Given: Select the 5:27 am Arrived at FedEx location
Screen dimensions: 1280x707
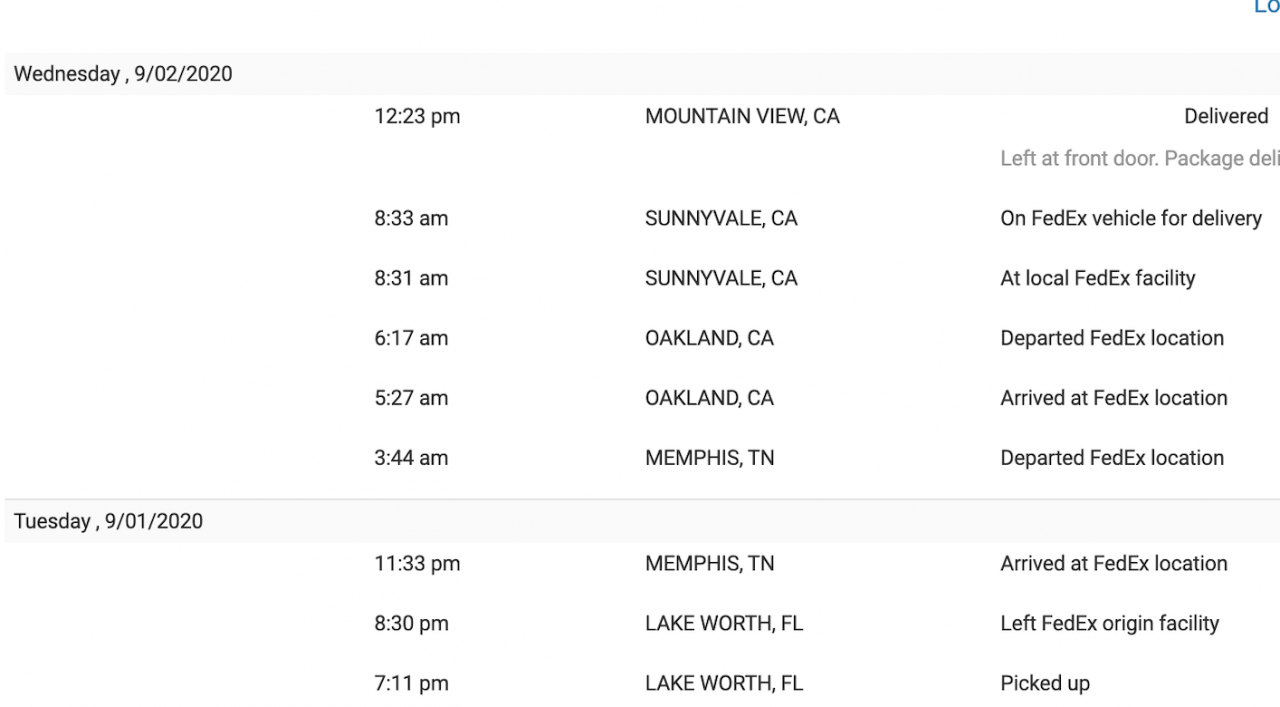Looking at the screenshot, I should coord(1114,398).
